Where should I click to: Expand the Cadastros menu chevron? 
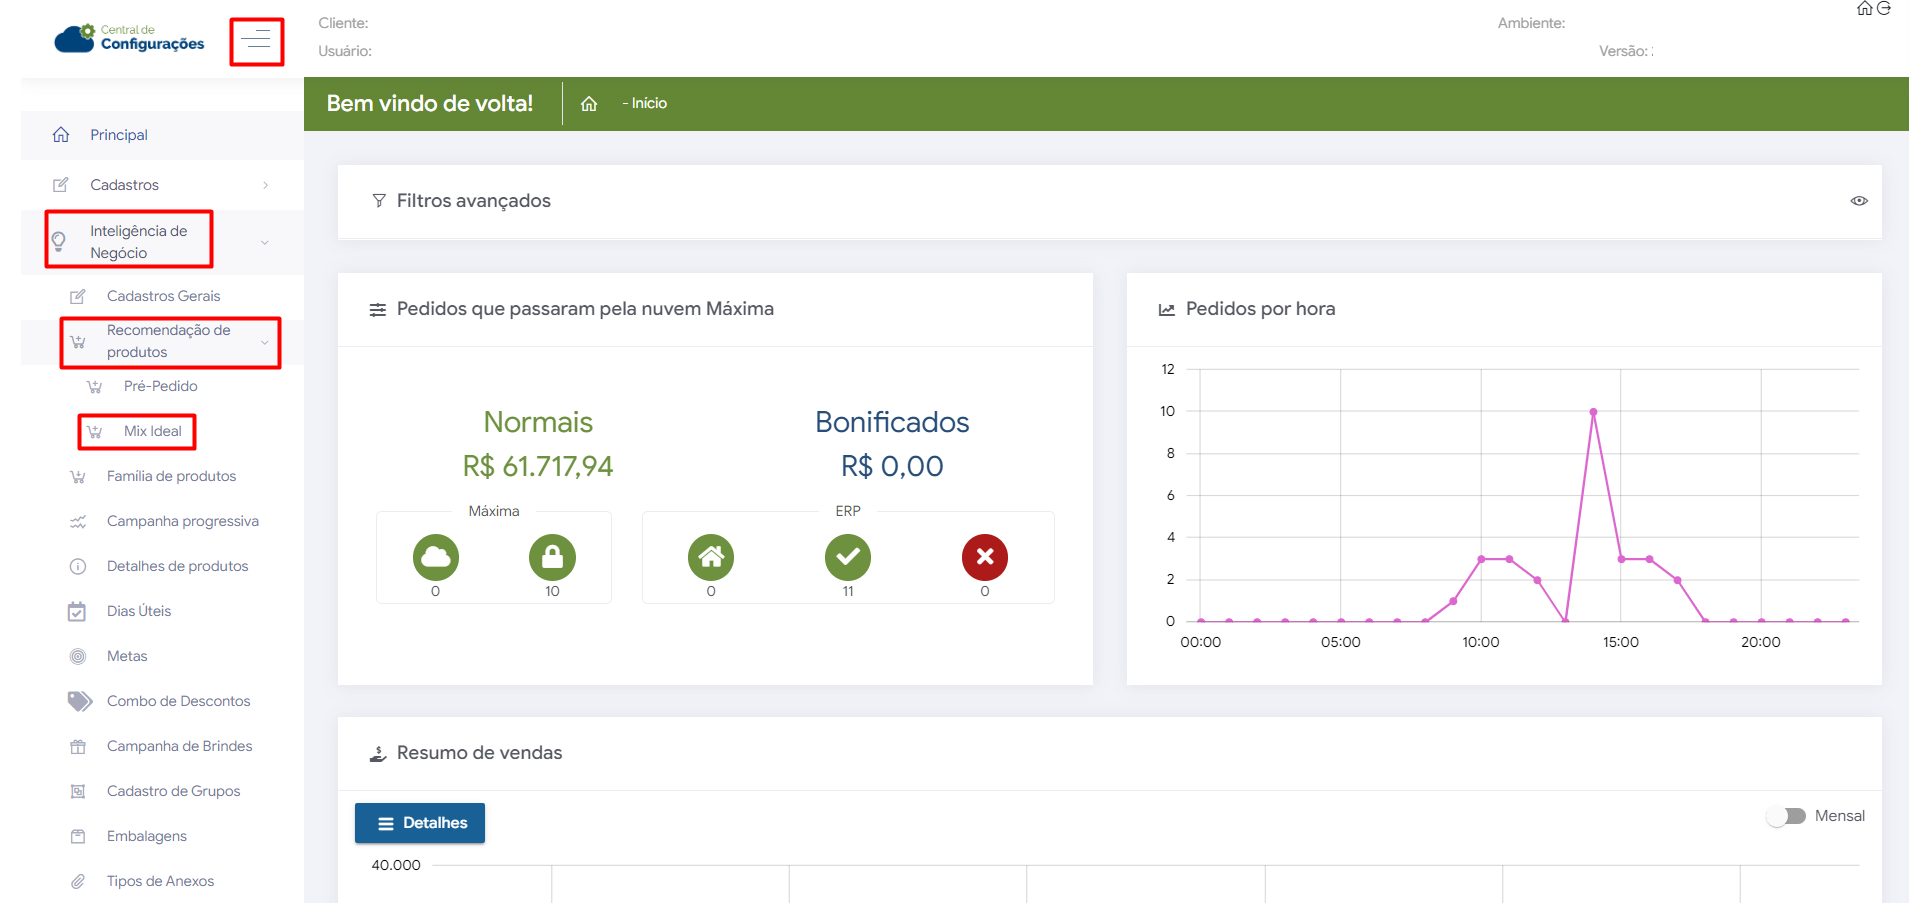(265, 185)
